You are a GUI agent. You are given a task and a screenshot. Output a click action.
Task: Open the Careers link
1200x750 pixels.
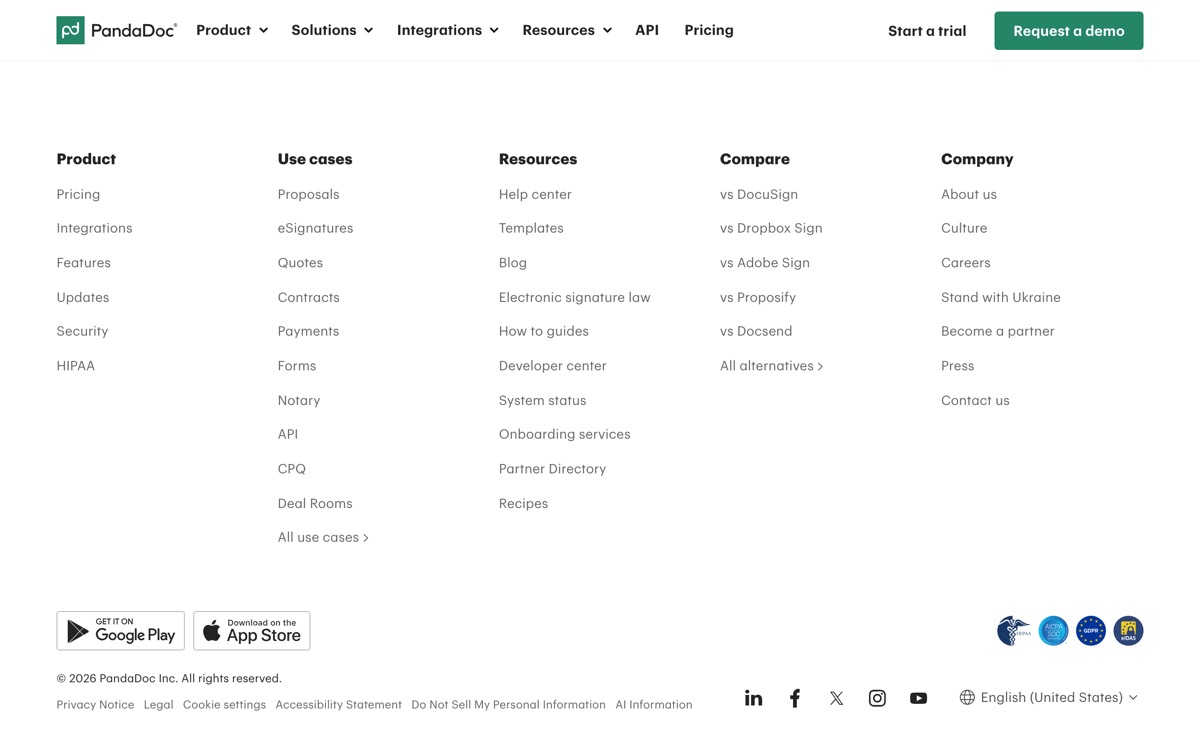(966, 263)
